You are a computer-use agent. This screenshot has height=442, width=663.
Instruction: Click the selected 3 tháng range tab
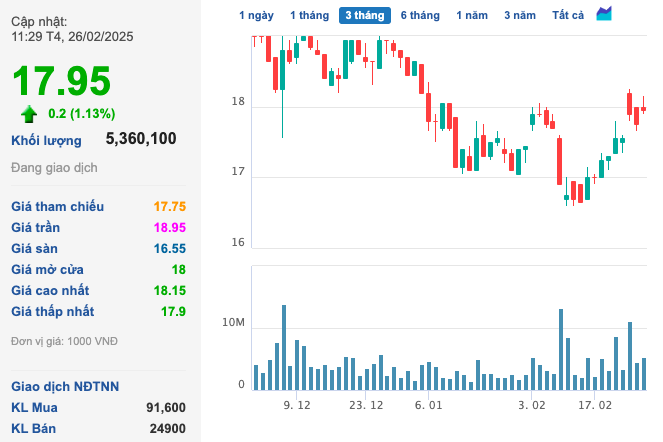pos(364,15)
